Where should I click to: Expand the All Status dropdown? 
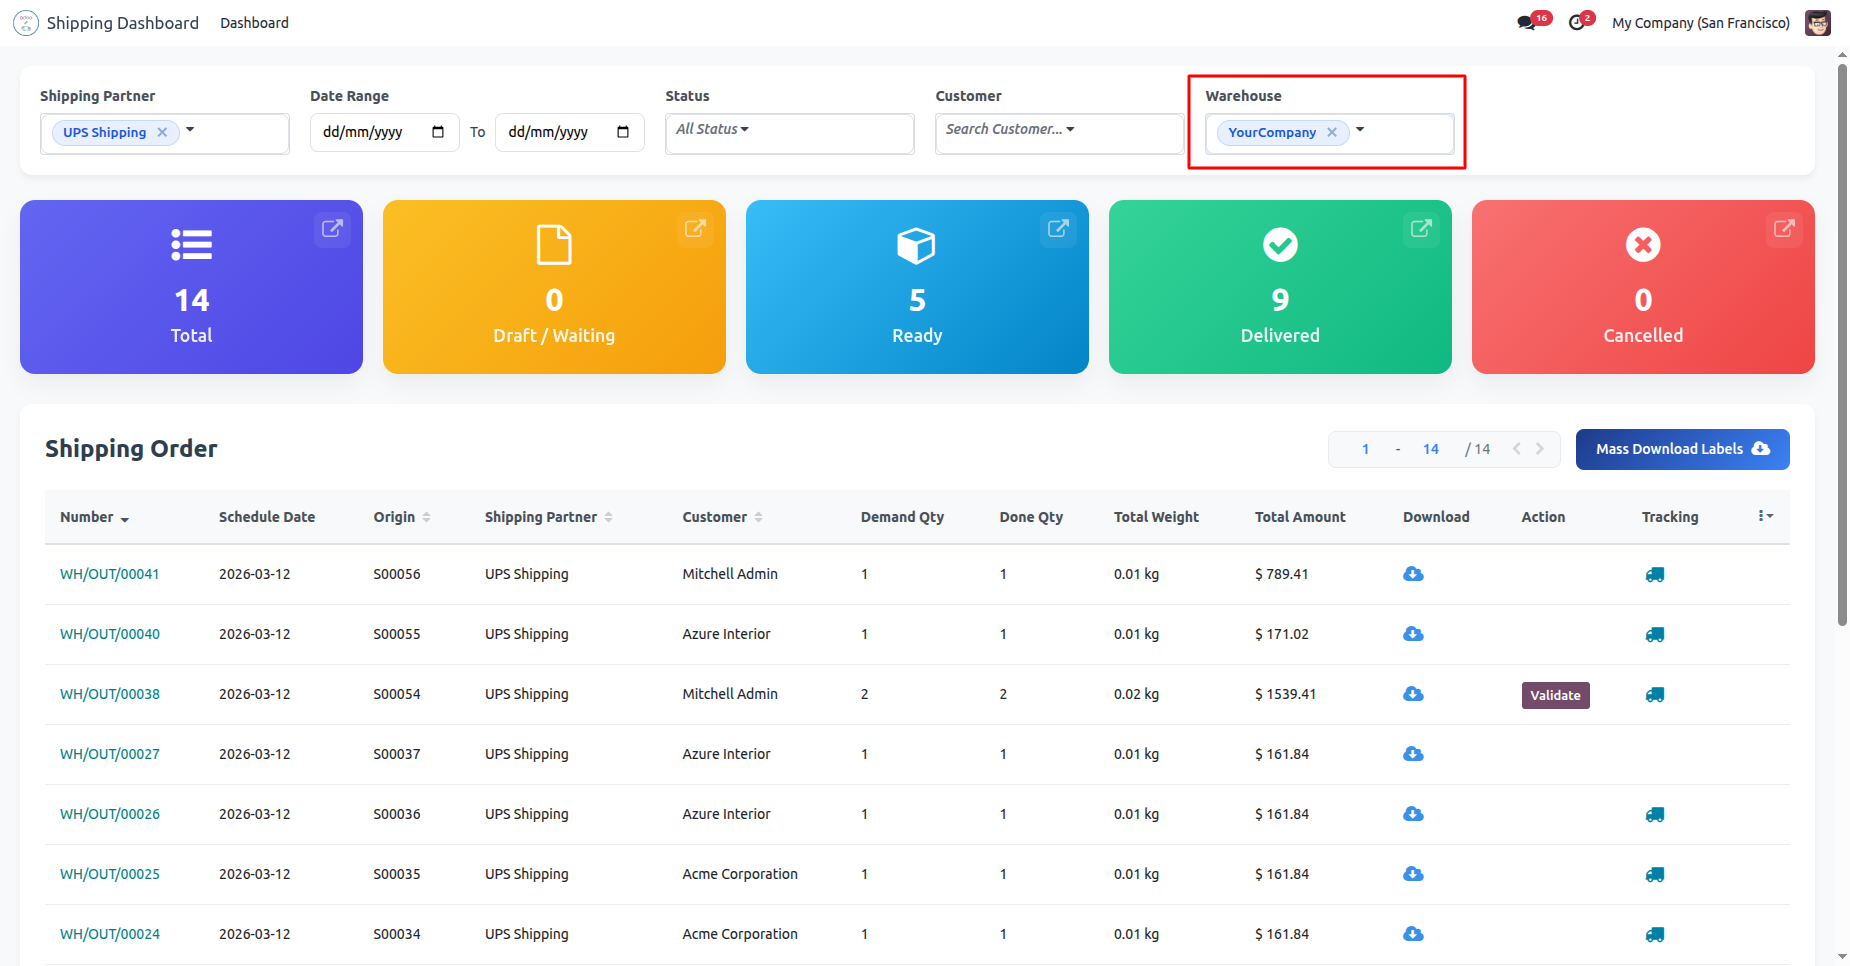click(x=712, y=129)
